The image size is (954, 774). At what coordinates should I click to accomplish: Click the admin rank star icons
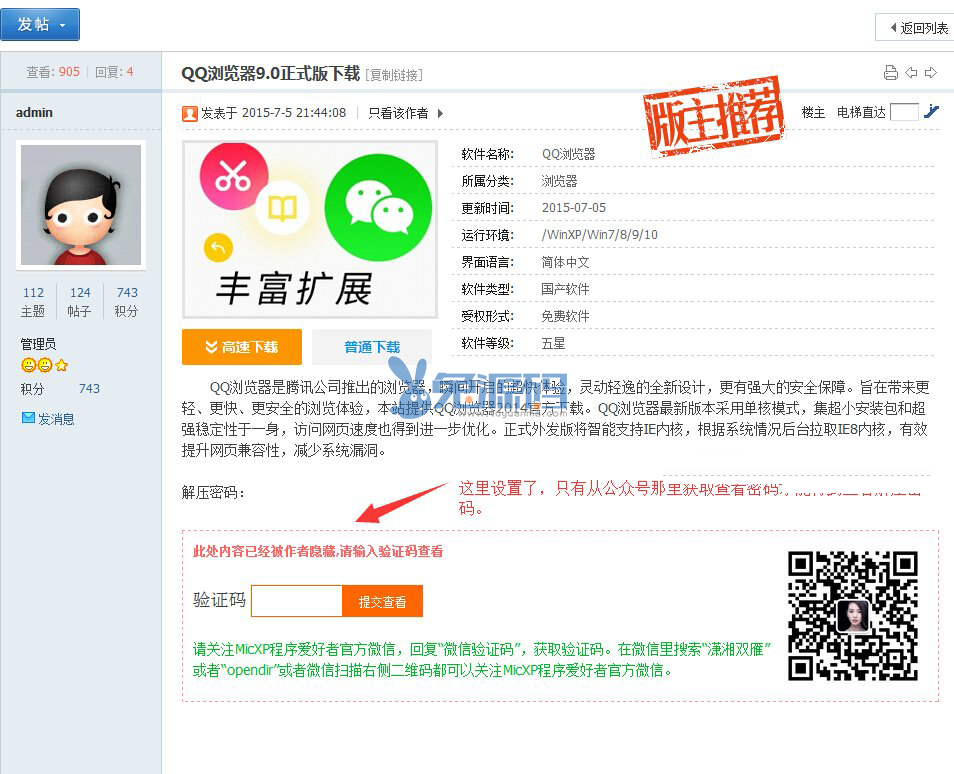44,365
